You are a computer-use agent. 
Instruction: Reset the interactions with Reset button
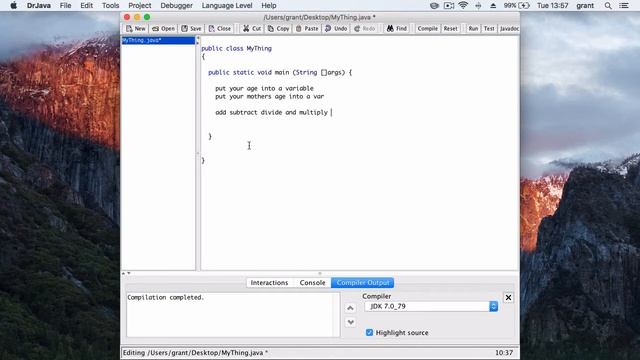(x=451, y=29)
